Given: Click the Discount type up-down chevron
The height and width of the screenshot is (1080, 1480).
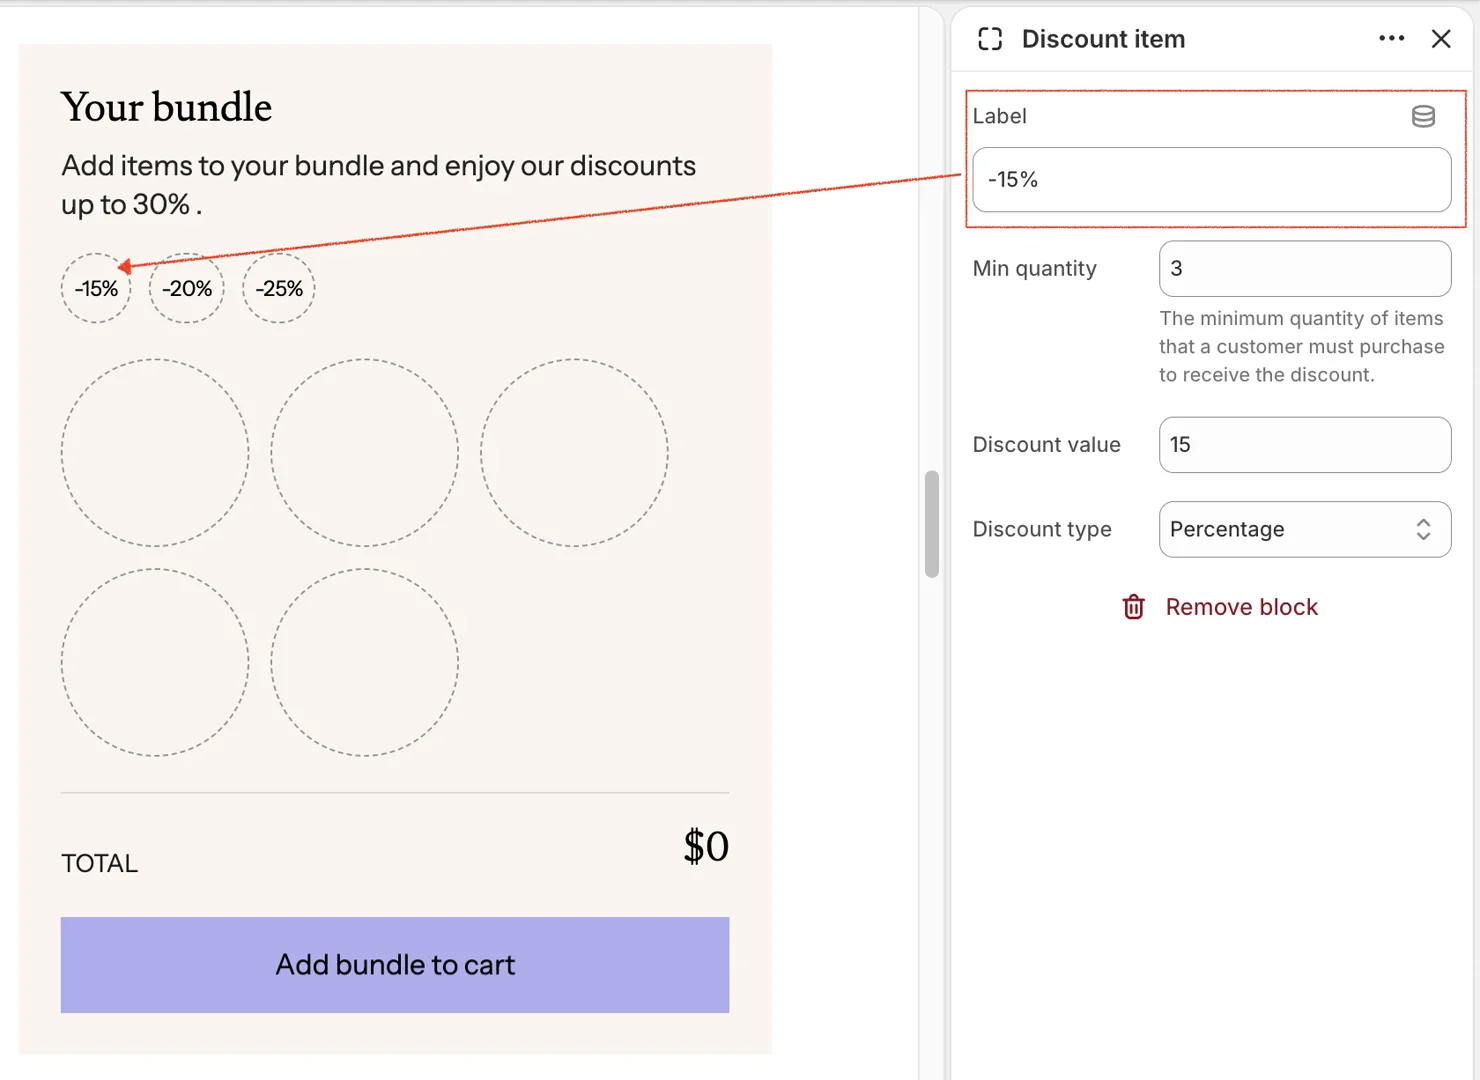Looking at the screenshot, I should [x=1423, y=529].
